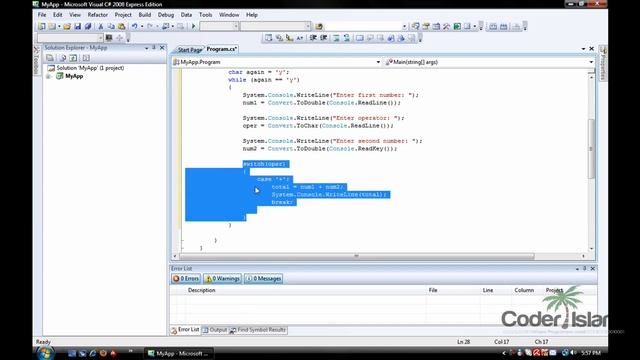Click the Increase Indent text editor icon
This screenshot has height=360, width=640.
click(324, 38)
